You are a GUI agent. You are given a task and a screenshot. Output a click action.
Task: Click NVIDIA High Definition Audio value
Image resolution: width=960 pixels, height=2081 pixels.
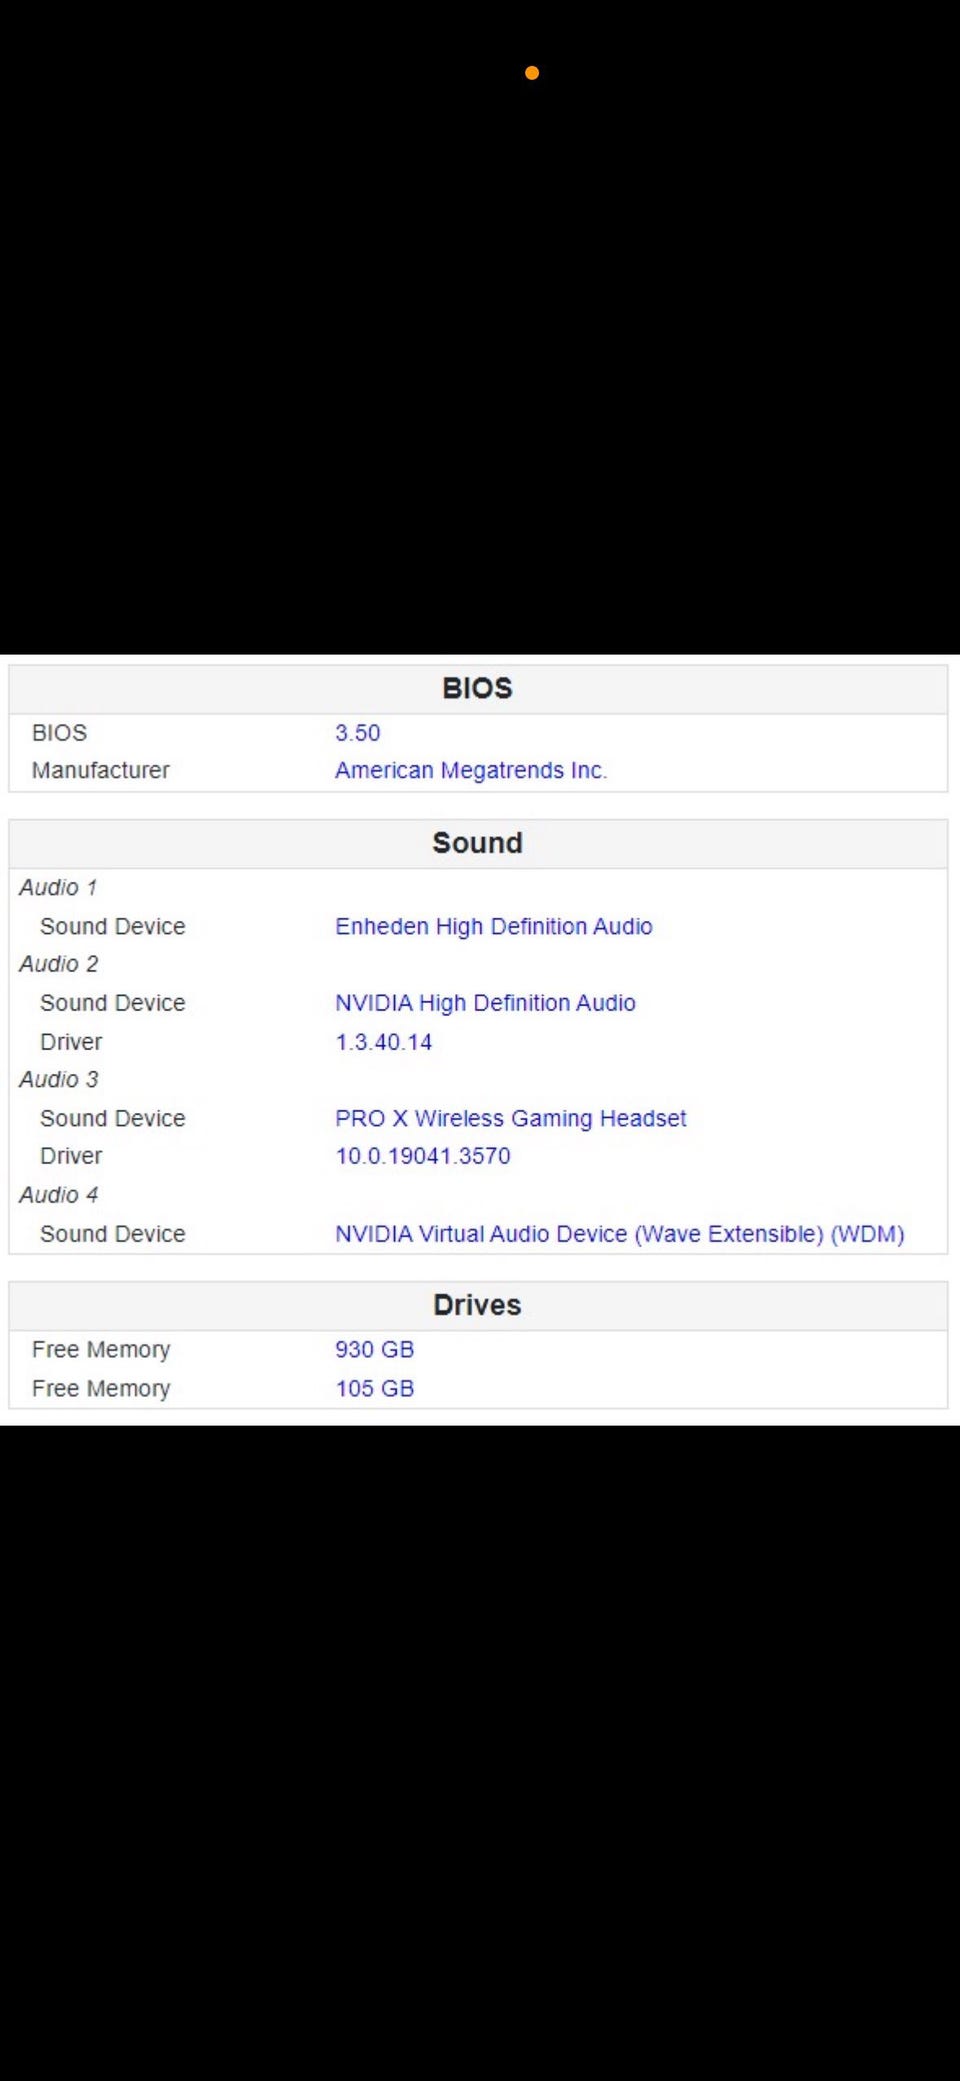click(x=485, y=1003)
